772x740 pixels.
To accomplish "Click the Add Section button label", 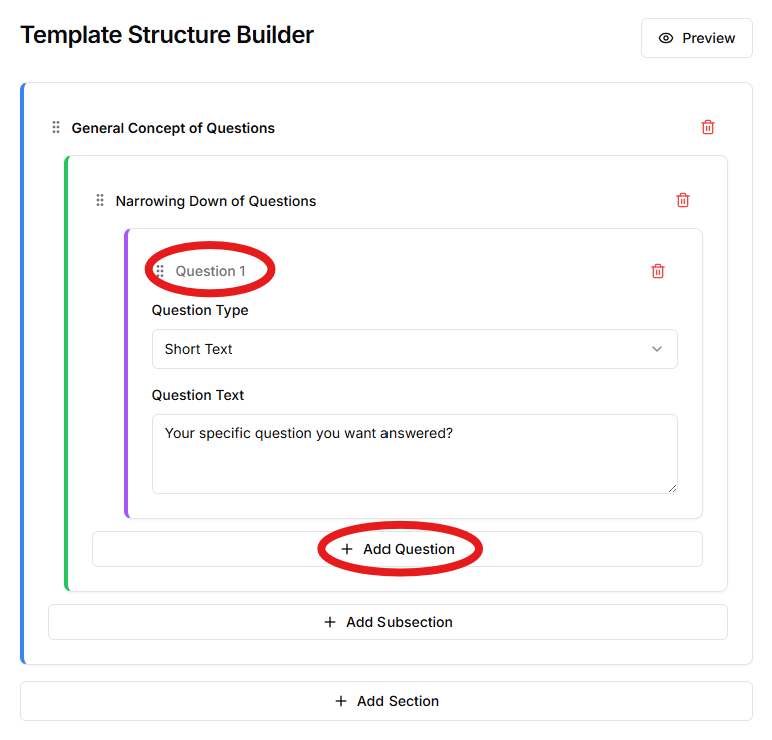I will point(398,701).
